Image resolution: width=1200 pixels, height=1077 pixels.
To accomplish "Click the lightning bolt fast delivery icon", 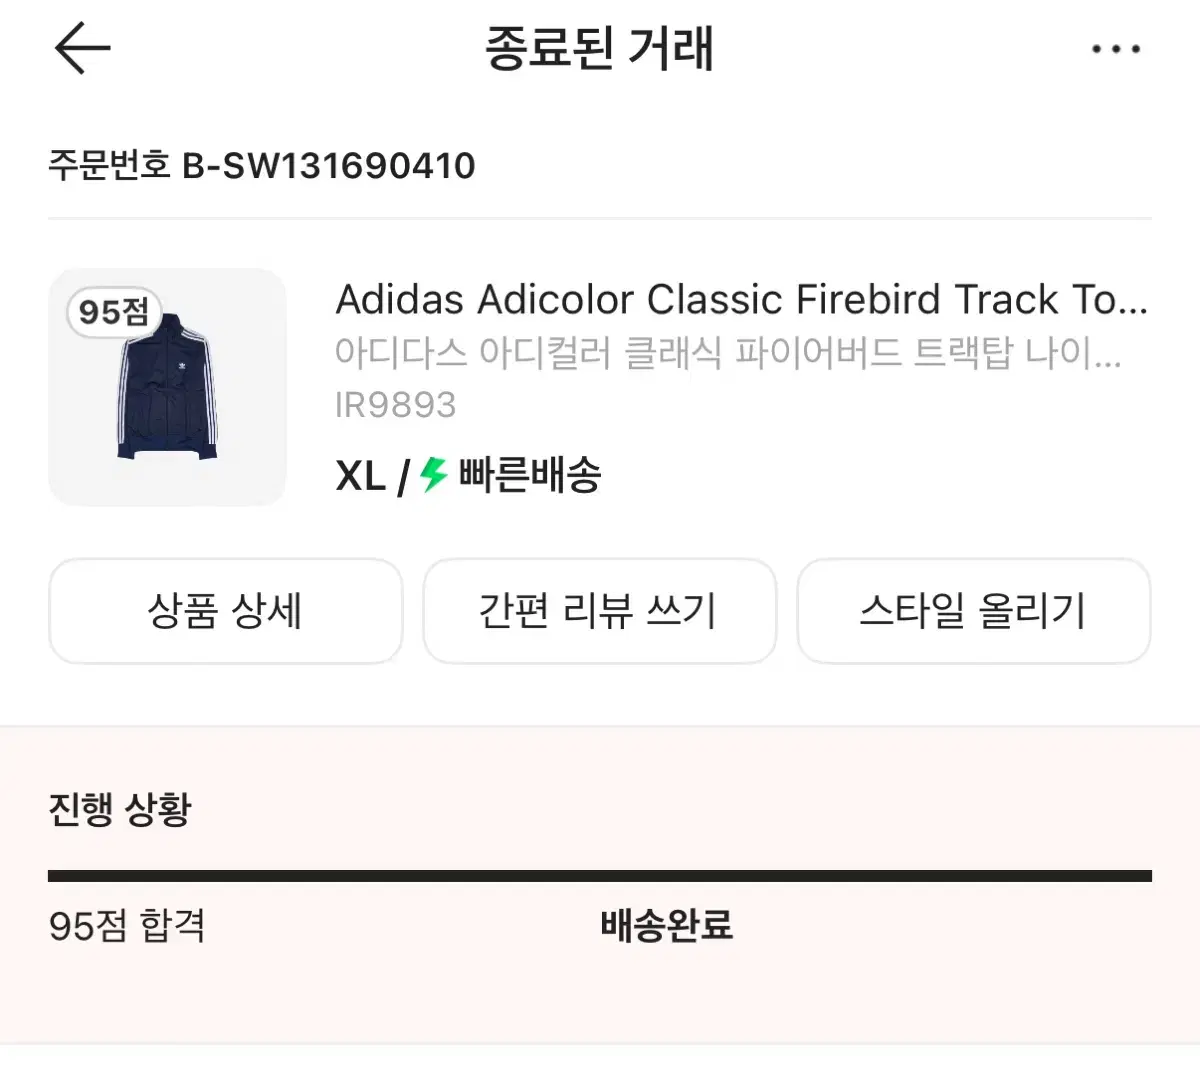I will (430, 476).
